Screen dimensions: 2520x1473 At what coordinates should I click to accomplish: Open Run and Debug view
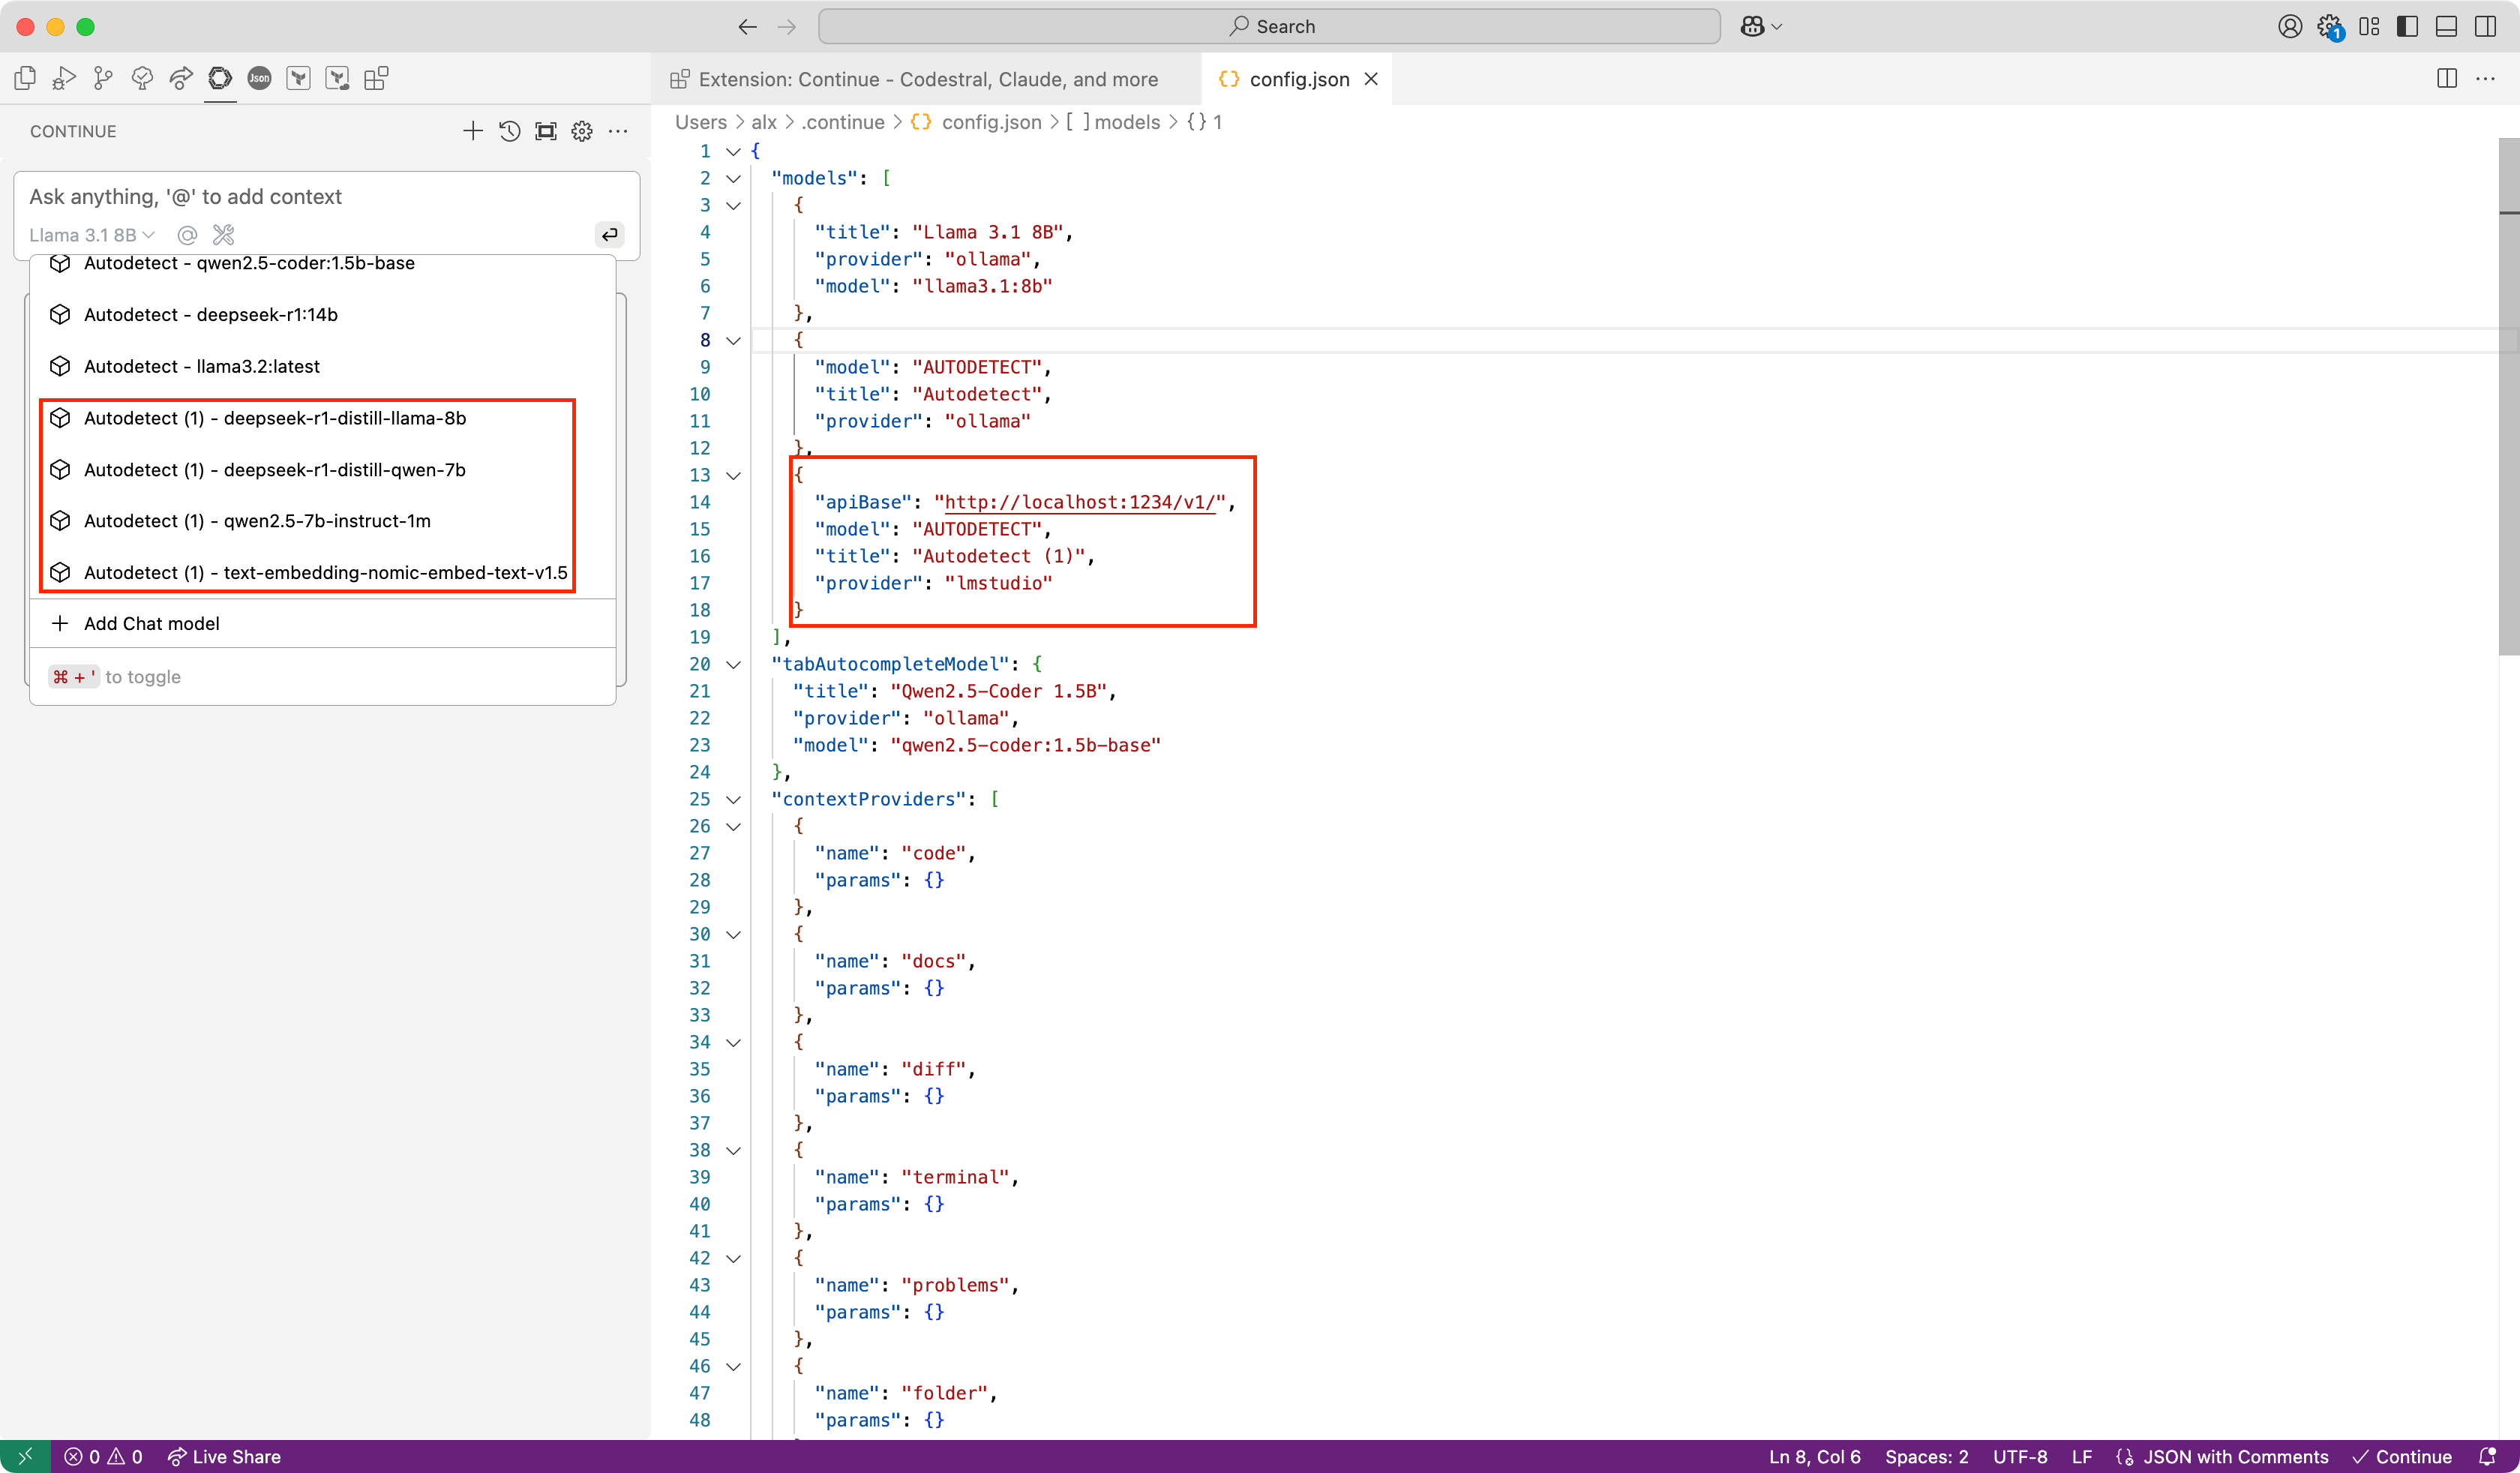tap(64, 79)
